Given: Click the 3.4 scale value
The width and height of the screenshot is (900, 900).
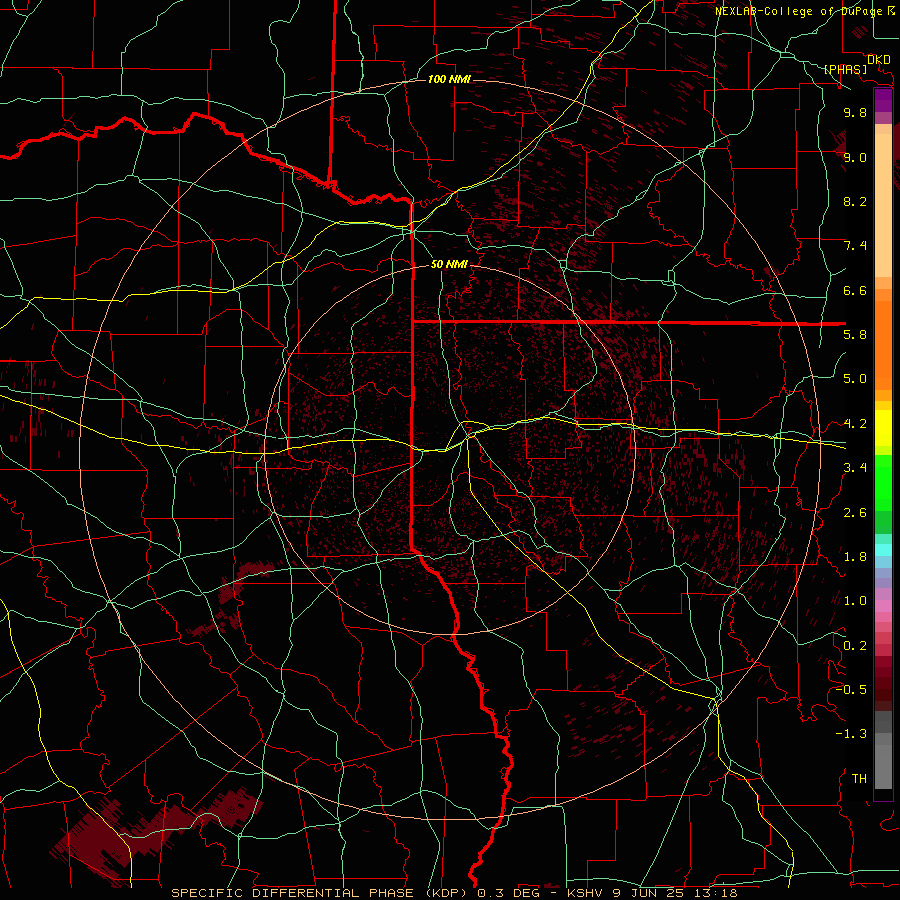Looking at the screenshot, I should (855, 468).
